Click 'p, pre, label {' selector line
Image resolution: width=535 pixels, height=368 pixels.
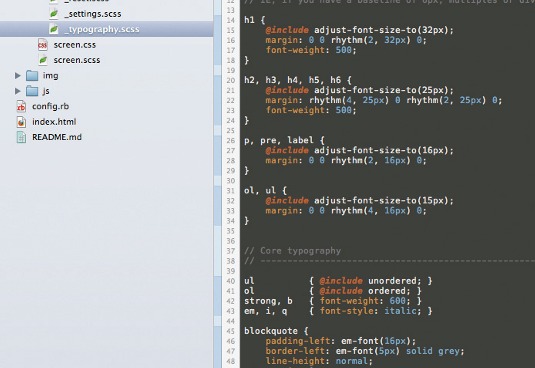(x=284, y=141)
